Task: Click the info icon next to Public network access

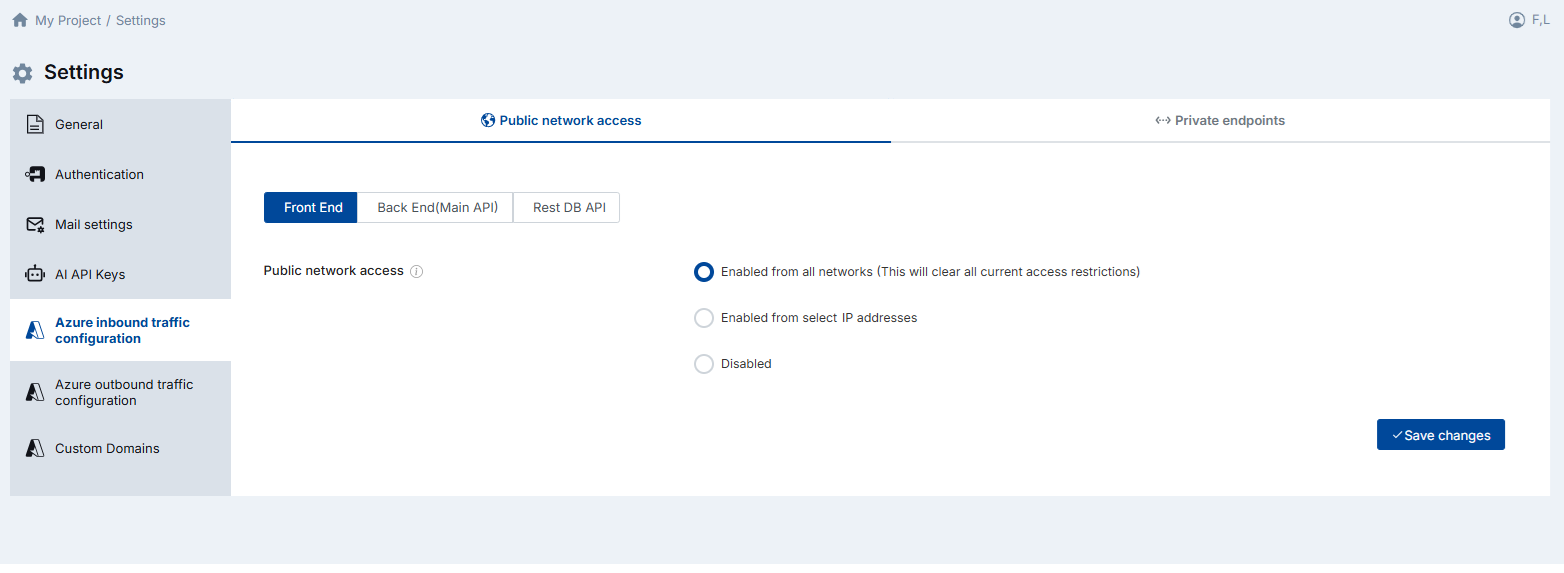Action: tap(417, 271)
